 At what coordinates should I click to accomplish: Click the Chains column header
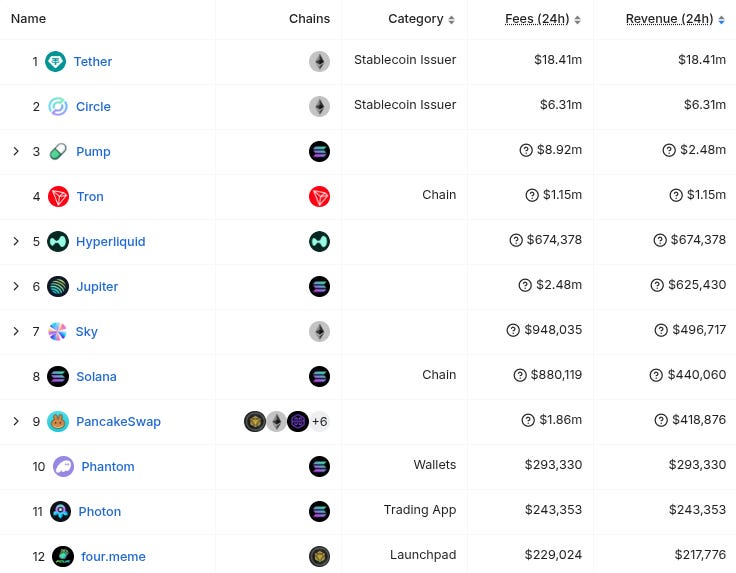(309, 19)
